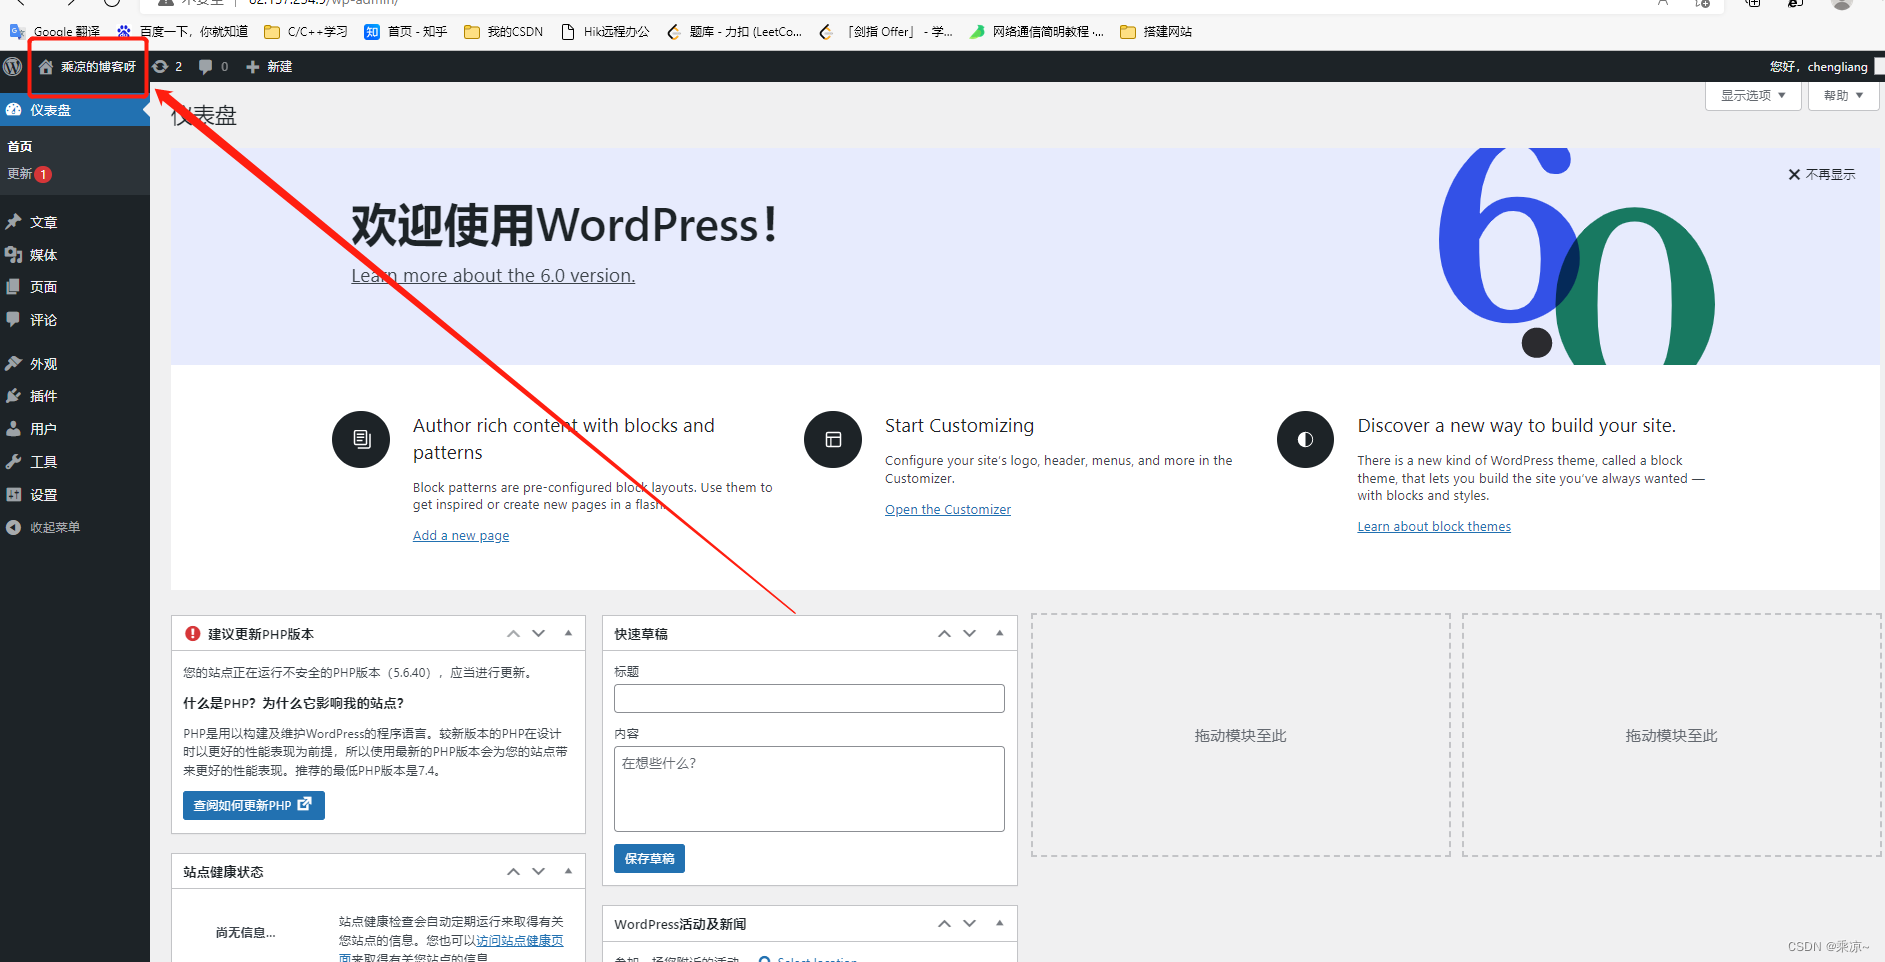Collapse the 站点健康状态 panel

pos(568,872)
